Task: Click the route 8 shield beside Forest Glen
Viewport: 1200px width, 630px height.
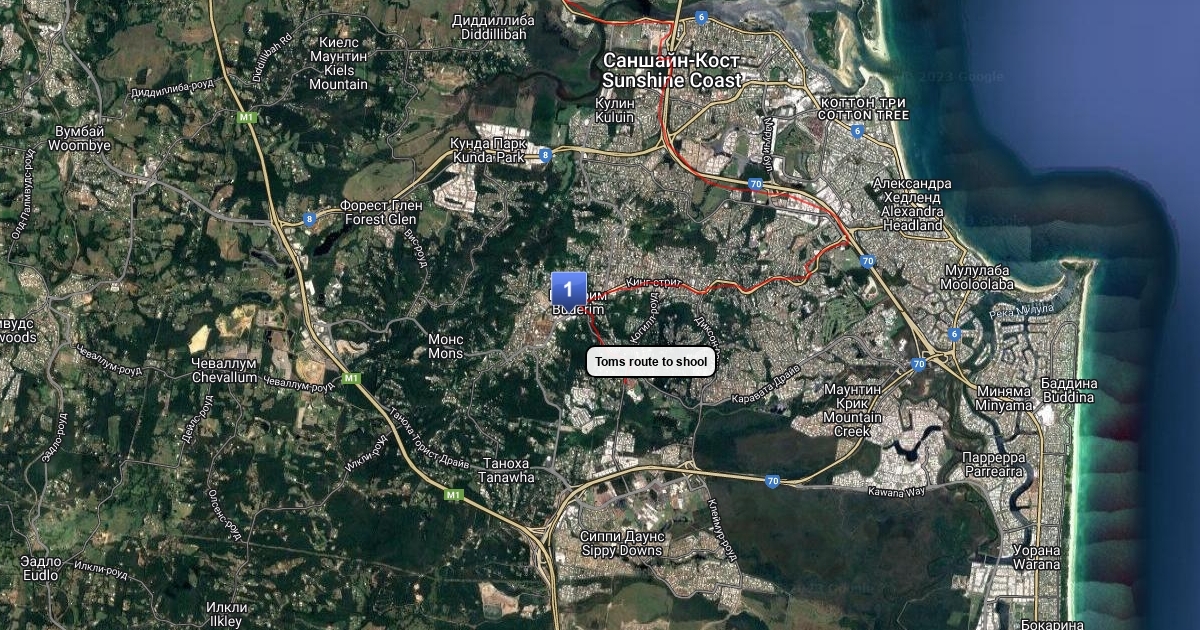Action: pos(310,219)
